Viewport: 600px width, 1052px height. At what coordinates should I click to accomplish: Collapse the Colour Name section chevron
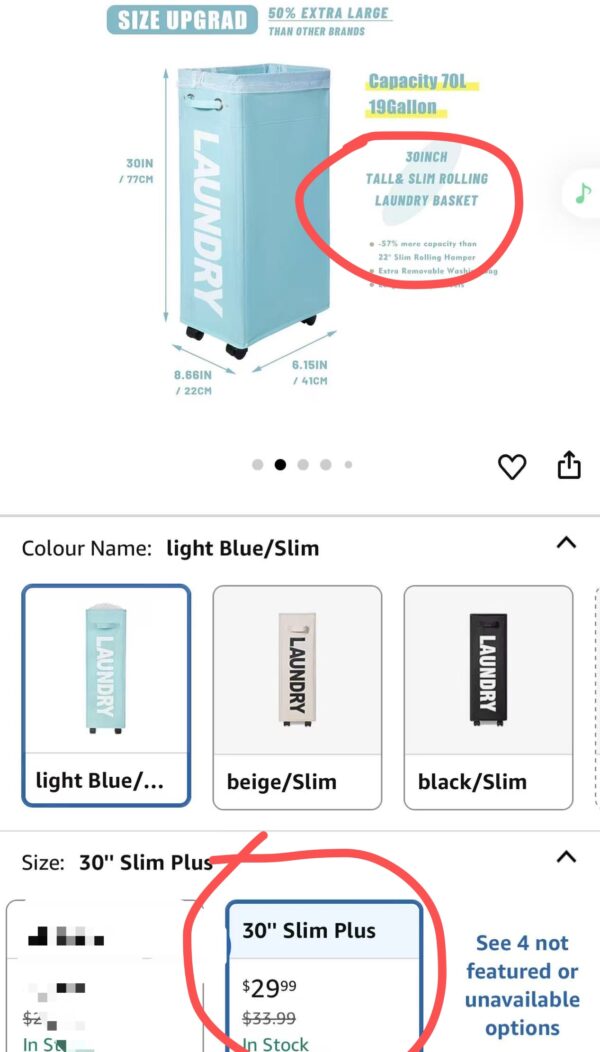[566, 543]
